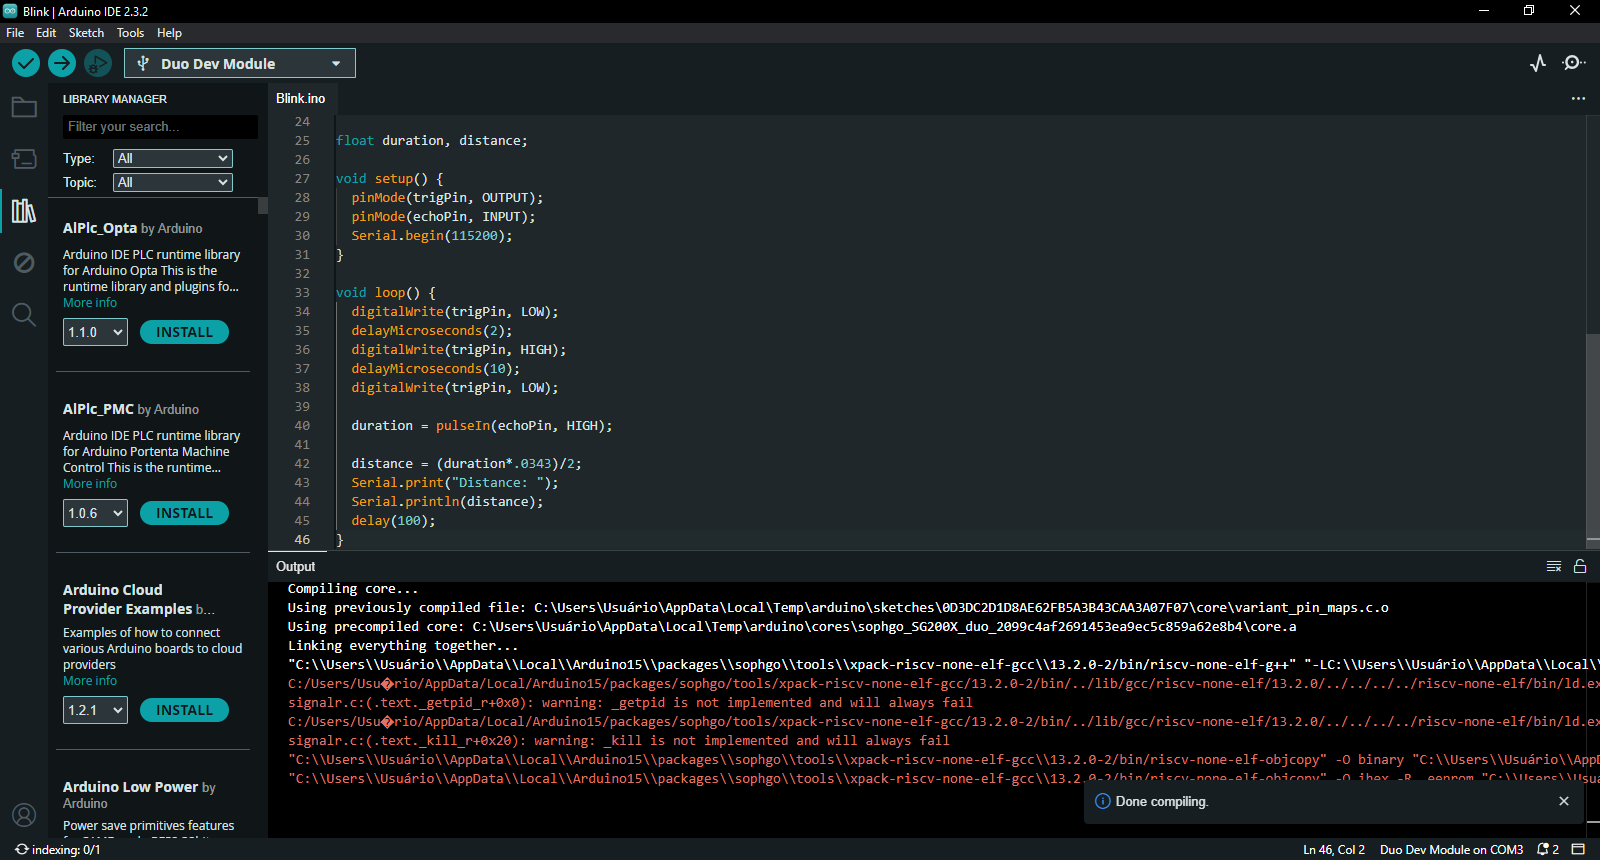
Task: Open the board selector Duo Dev Module
Action: point(240,63)
